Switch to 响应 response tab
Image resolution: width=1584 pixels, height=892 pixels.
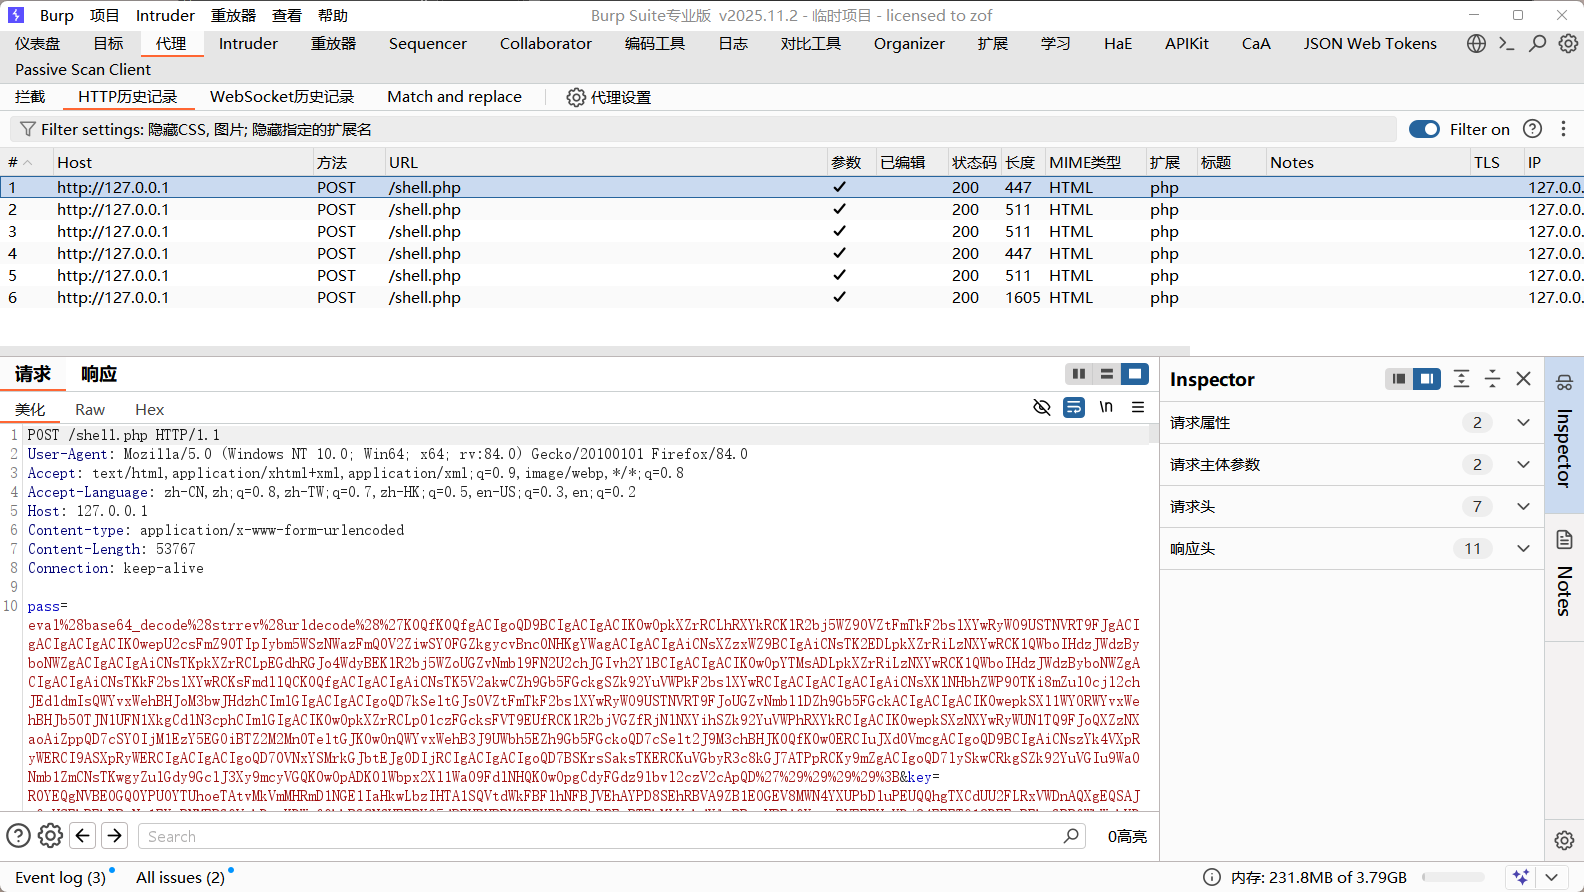99,374
